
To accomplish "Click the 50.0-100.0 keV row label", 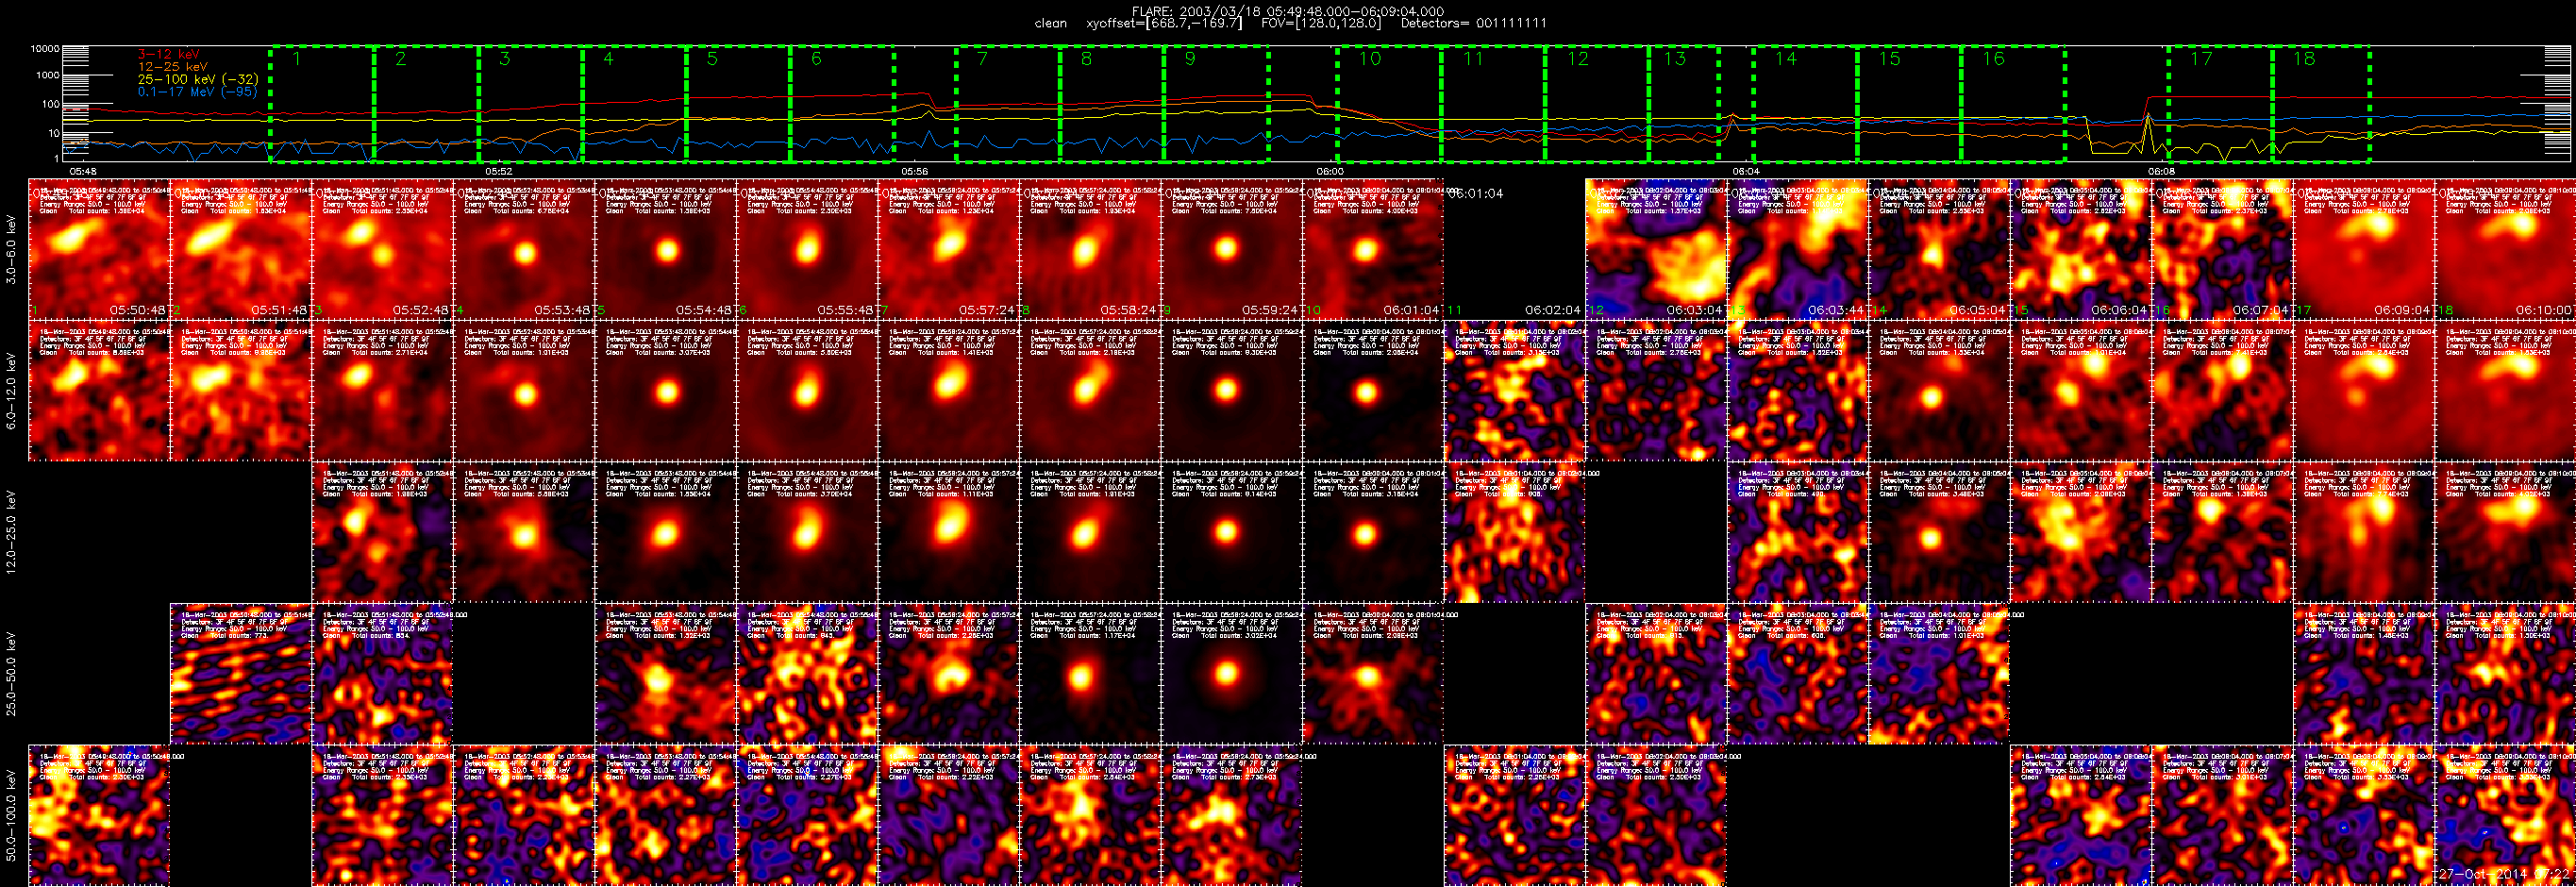I will point(11,815).
